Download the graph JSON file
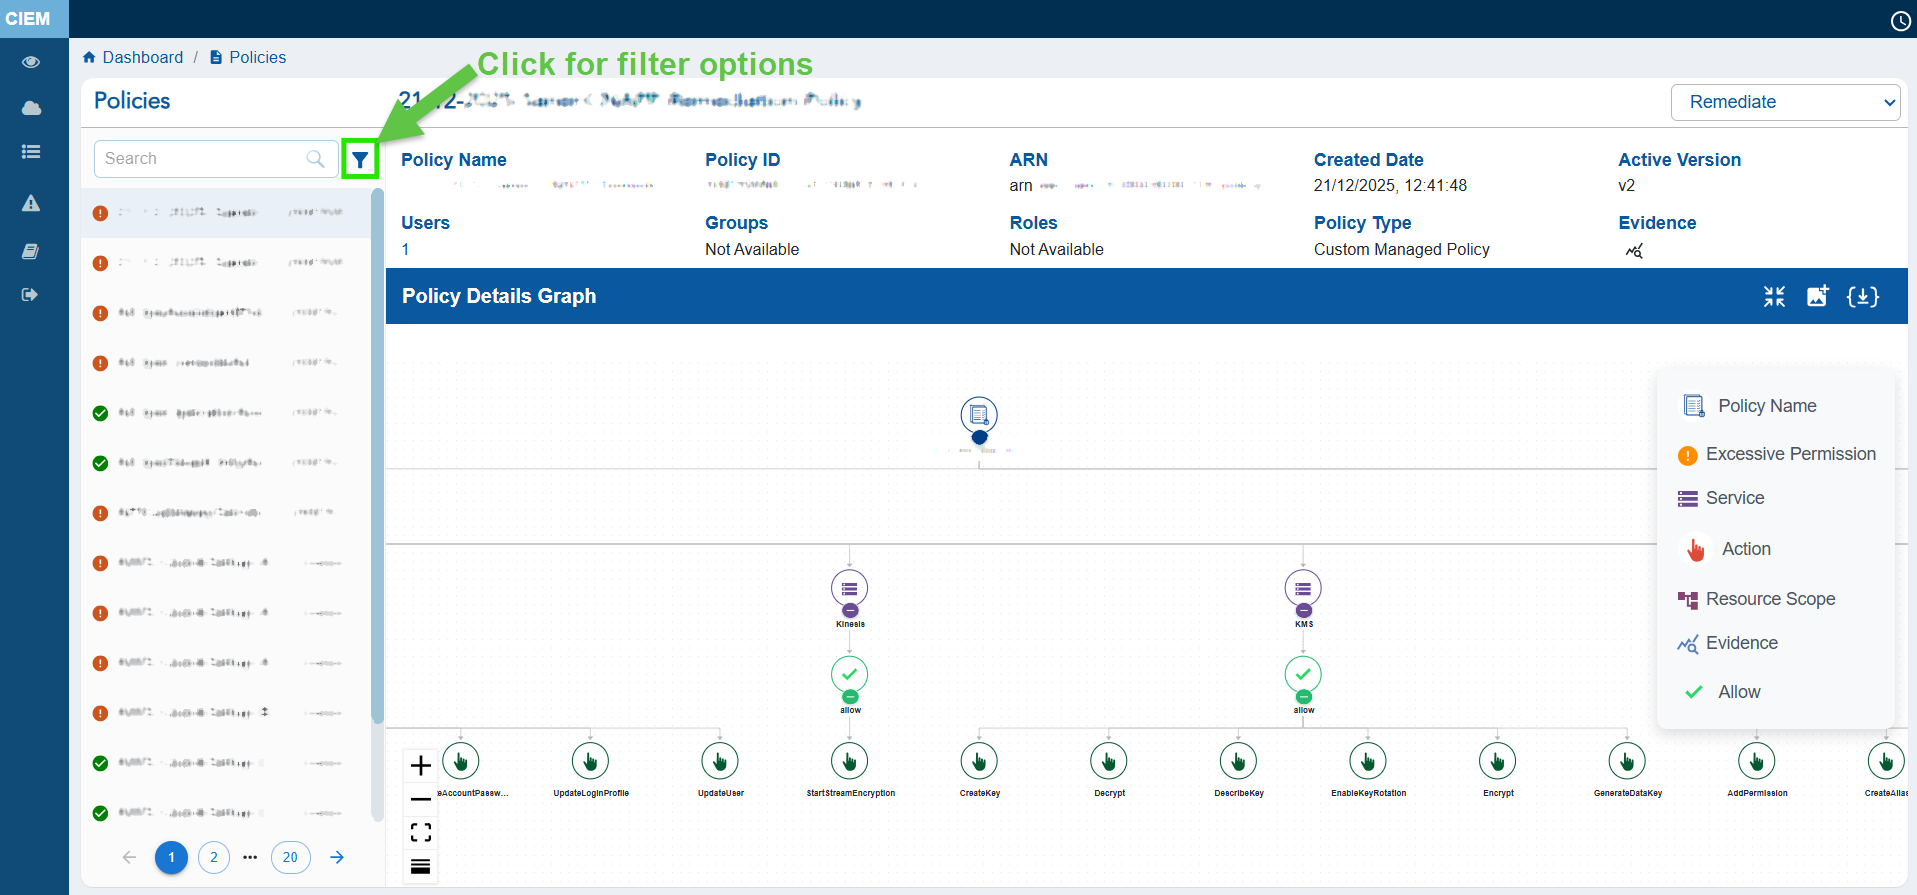1917x895 pixels. [x=1862, y=296]
